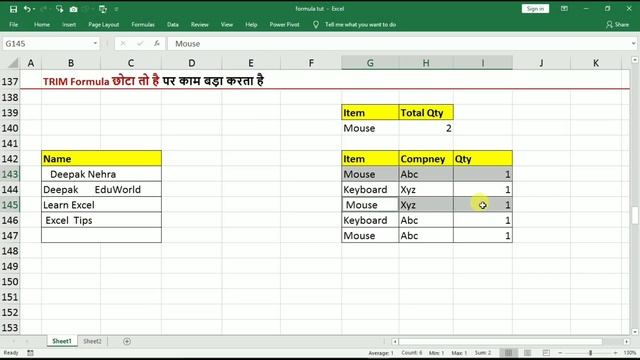Click Abc cell in row 146

click(426, 220)
